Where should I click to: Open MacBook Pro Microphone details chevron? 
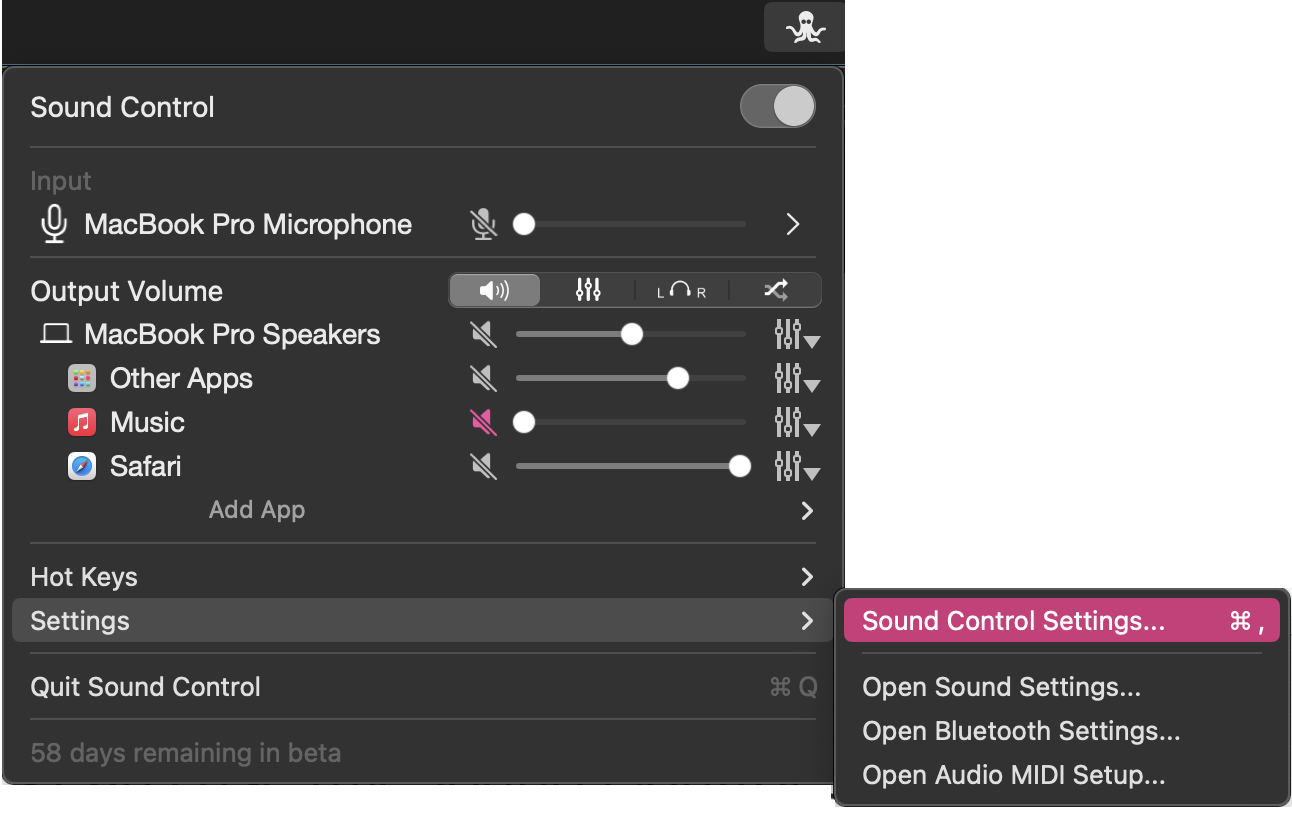792,224
